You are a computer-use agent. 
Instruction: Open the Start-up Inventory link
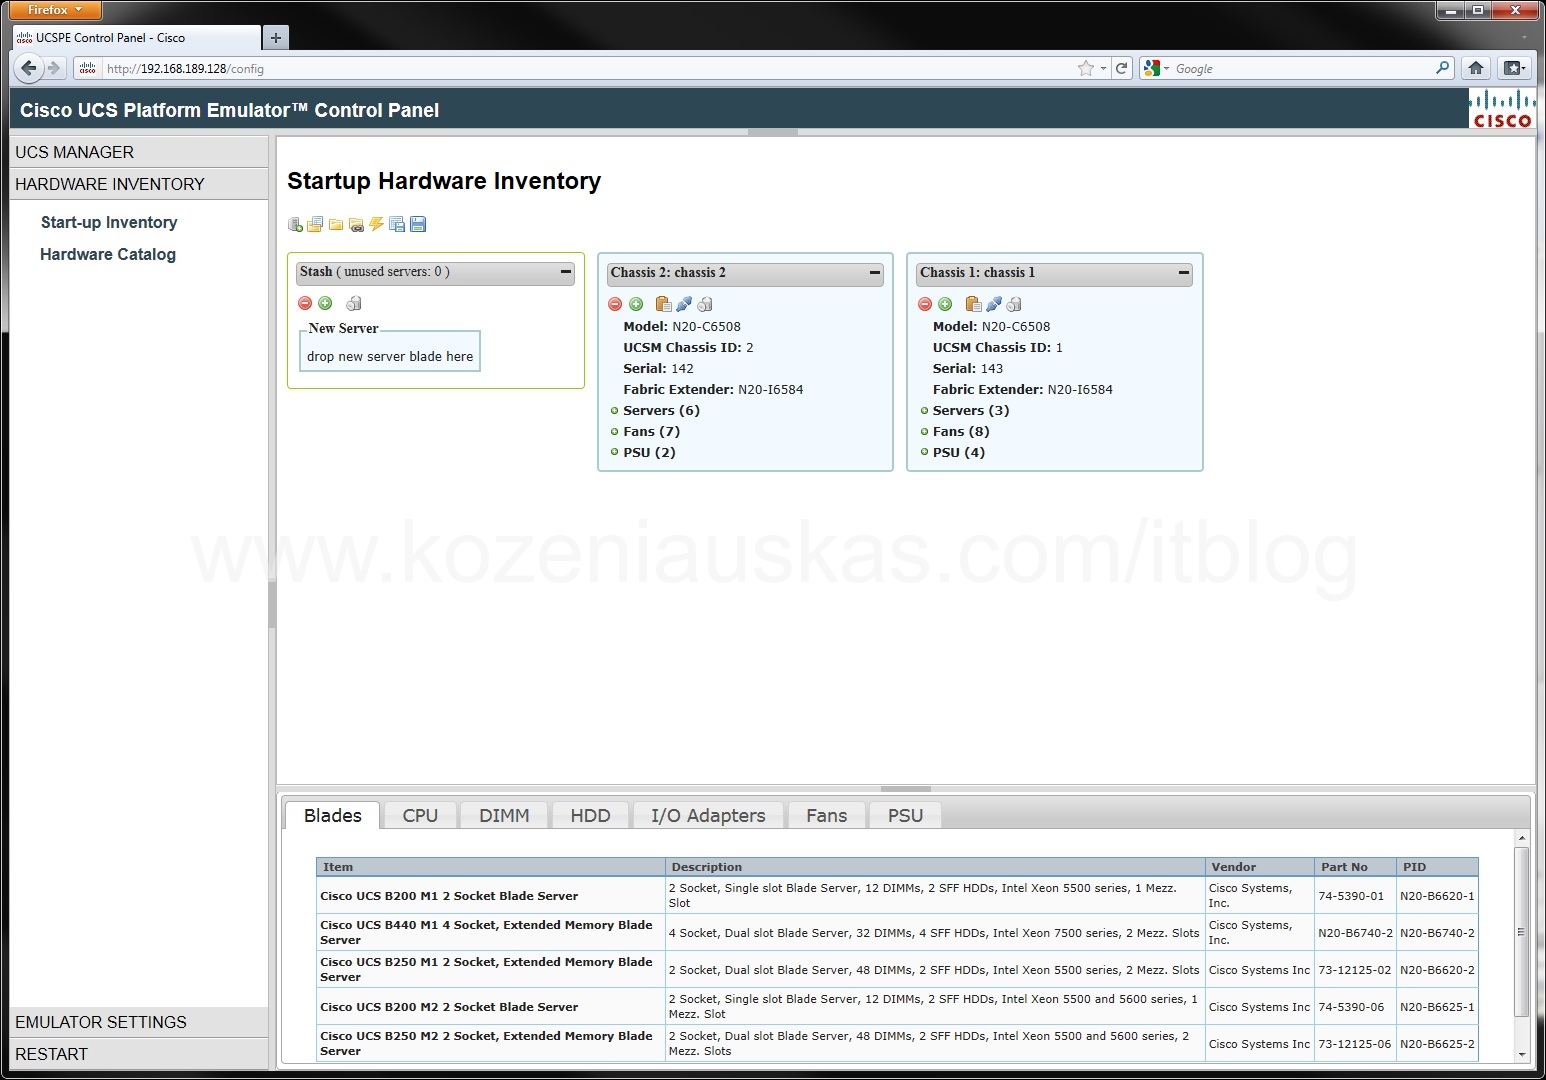109,222
